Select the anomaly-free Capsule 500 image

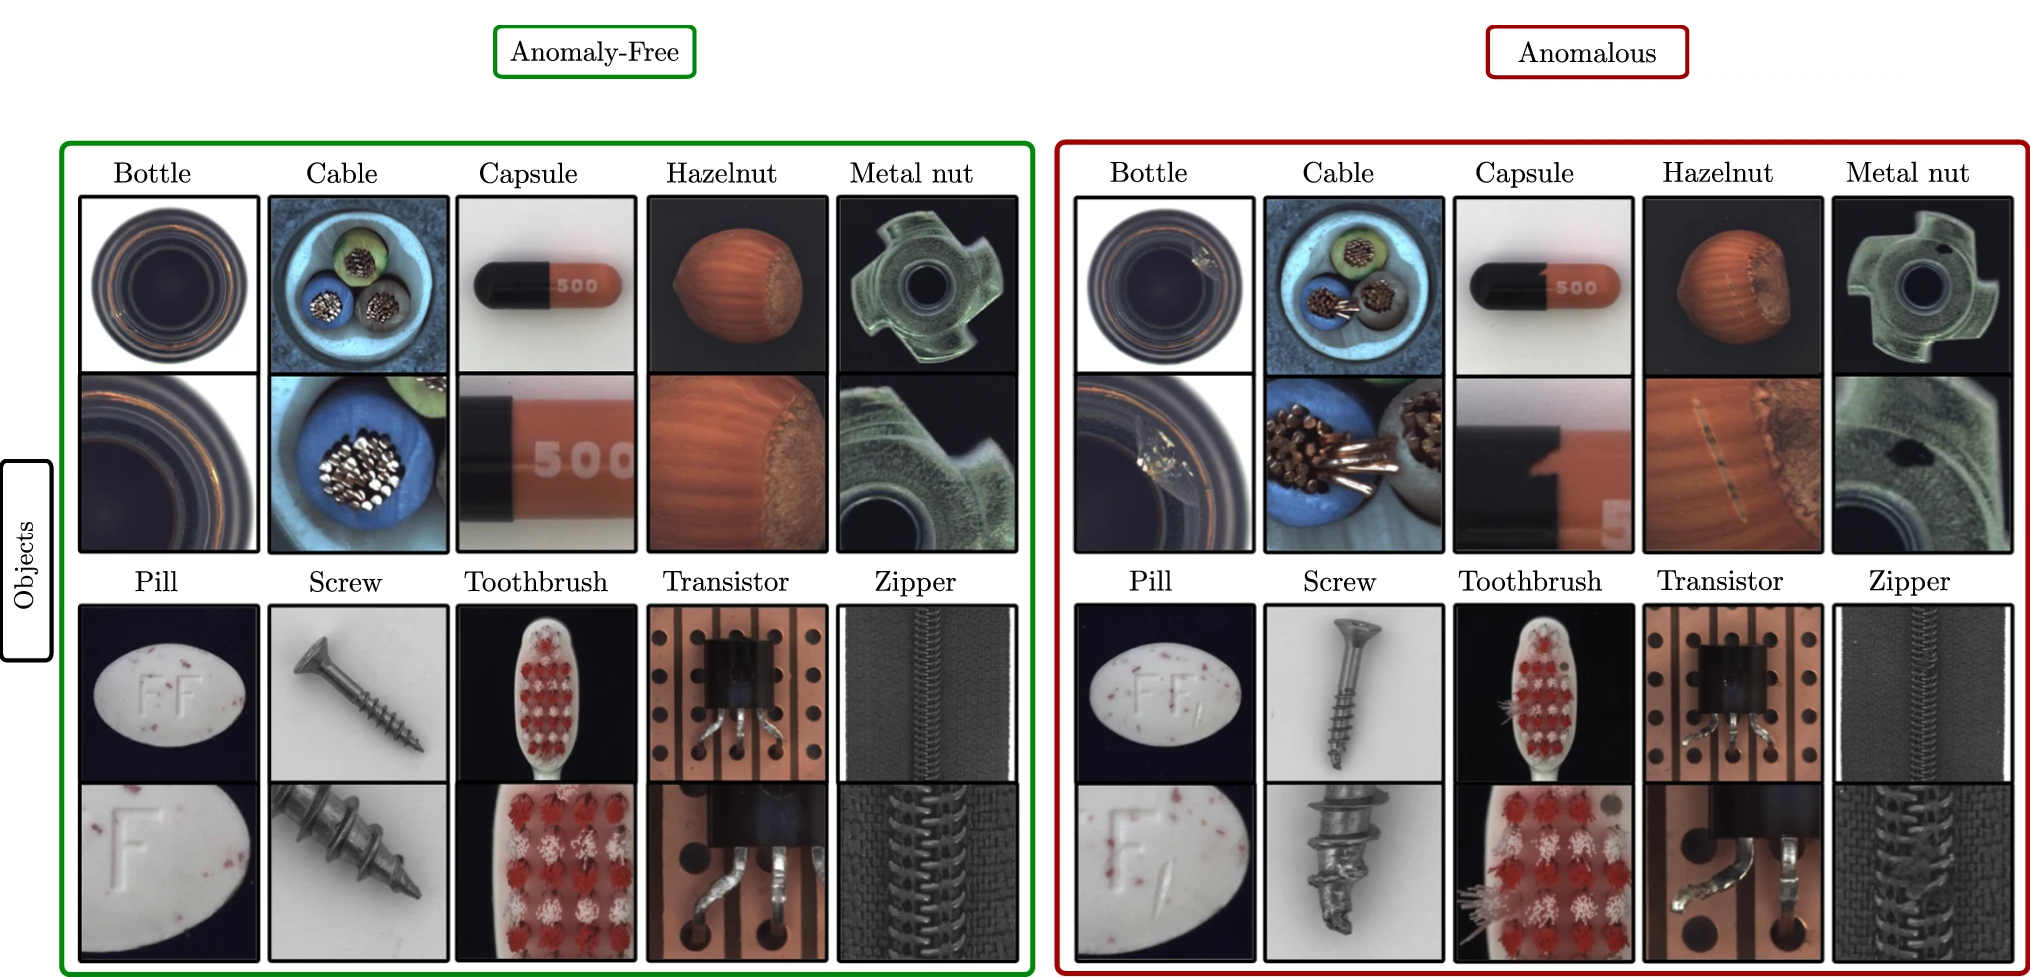tap(547, 285)
